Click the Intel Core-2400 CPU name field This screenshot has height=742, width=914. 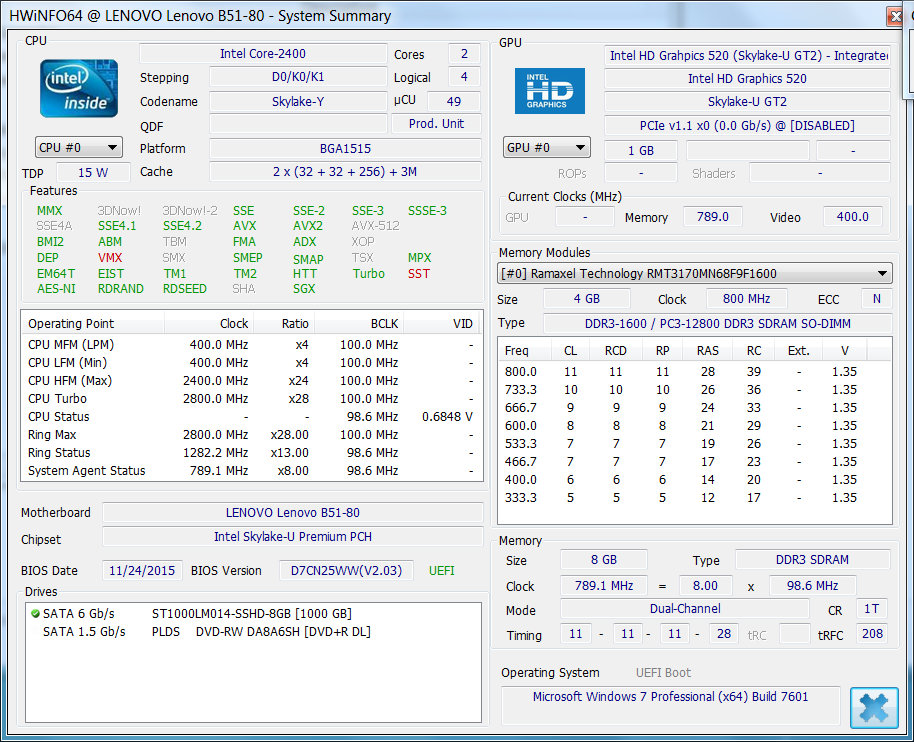pyautogui.click(x=263, y=54)
